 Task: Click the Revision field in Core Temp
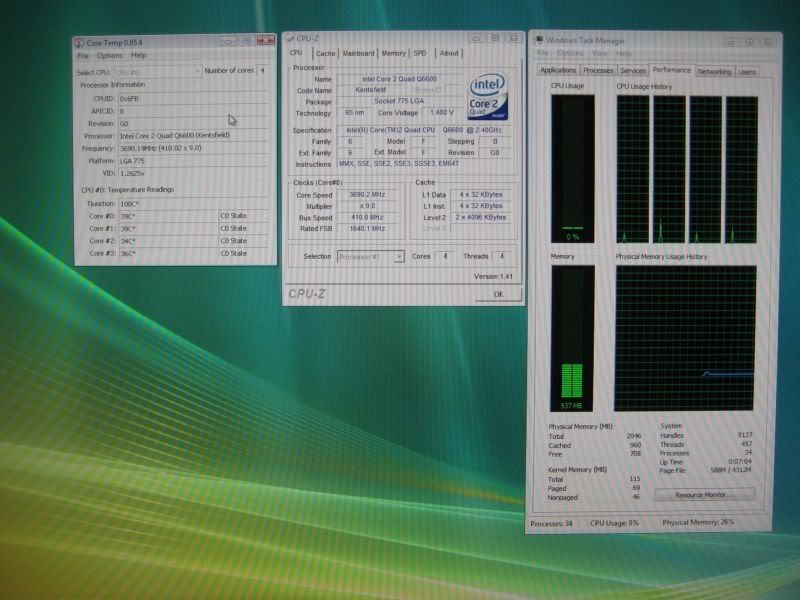[193, 123]
